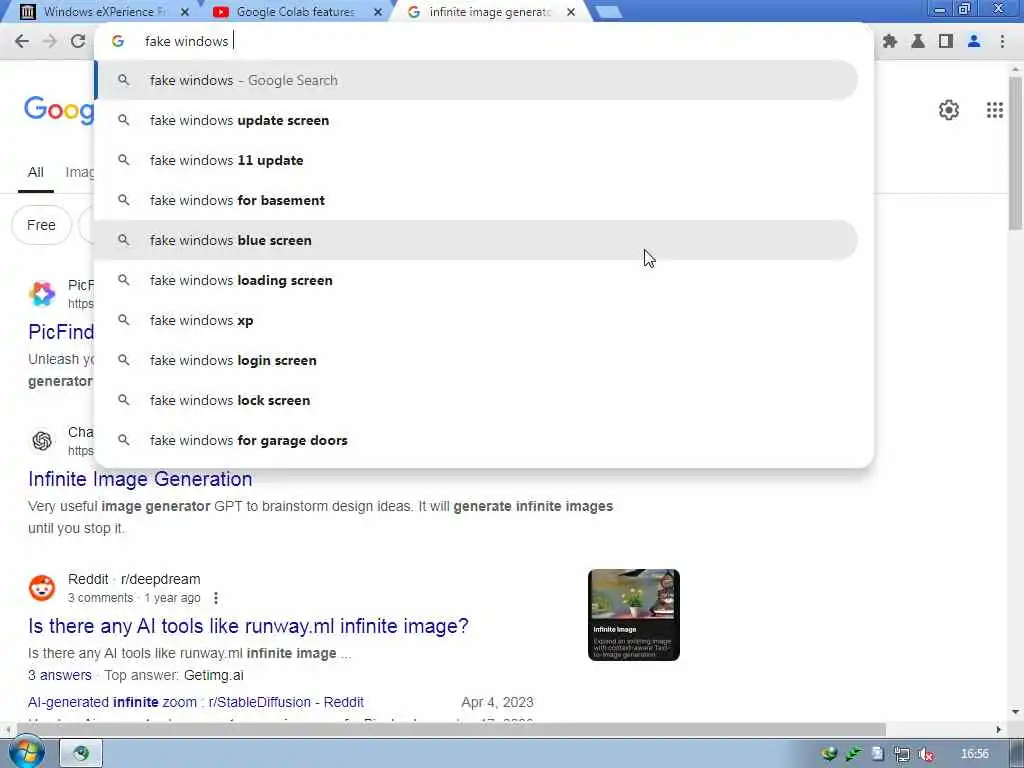1024x768 pixels.
Task: Select suggestion fake windows - Google Search
Action: coord(477,80)
